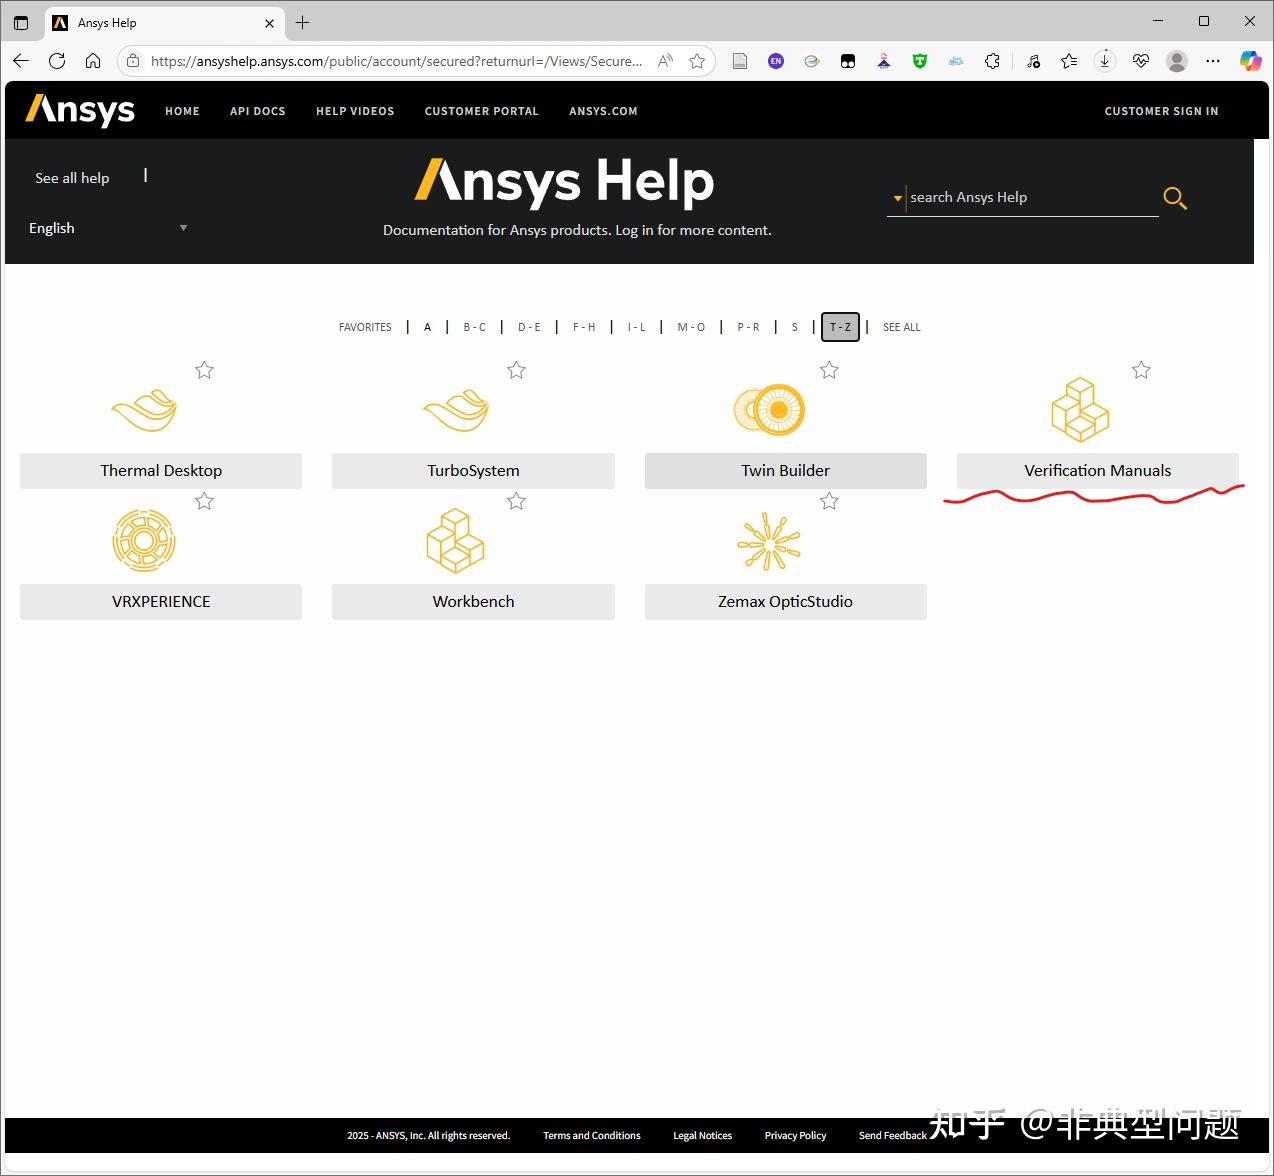The image size is (1274, 1176).
Task: Click the site info lock icon
Action: pyautogui.click(x=133, y=61)
